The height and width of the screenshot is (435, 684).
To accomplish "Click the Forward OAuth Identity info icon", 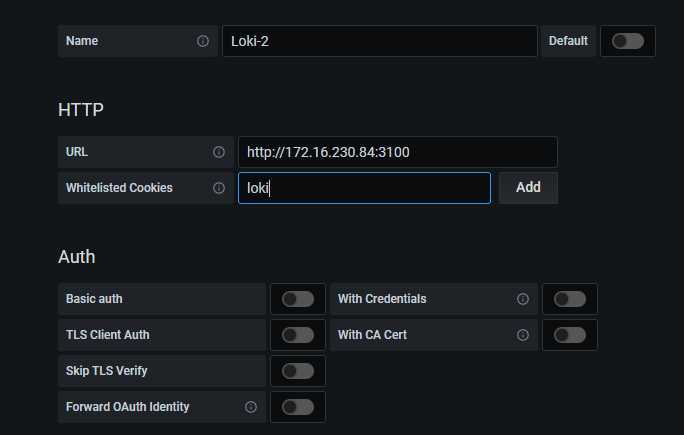I will pyautogui.click(x=250, y=407).
